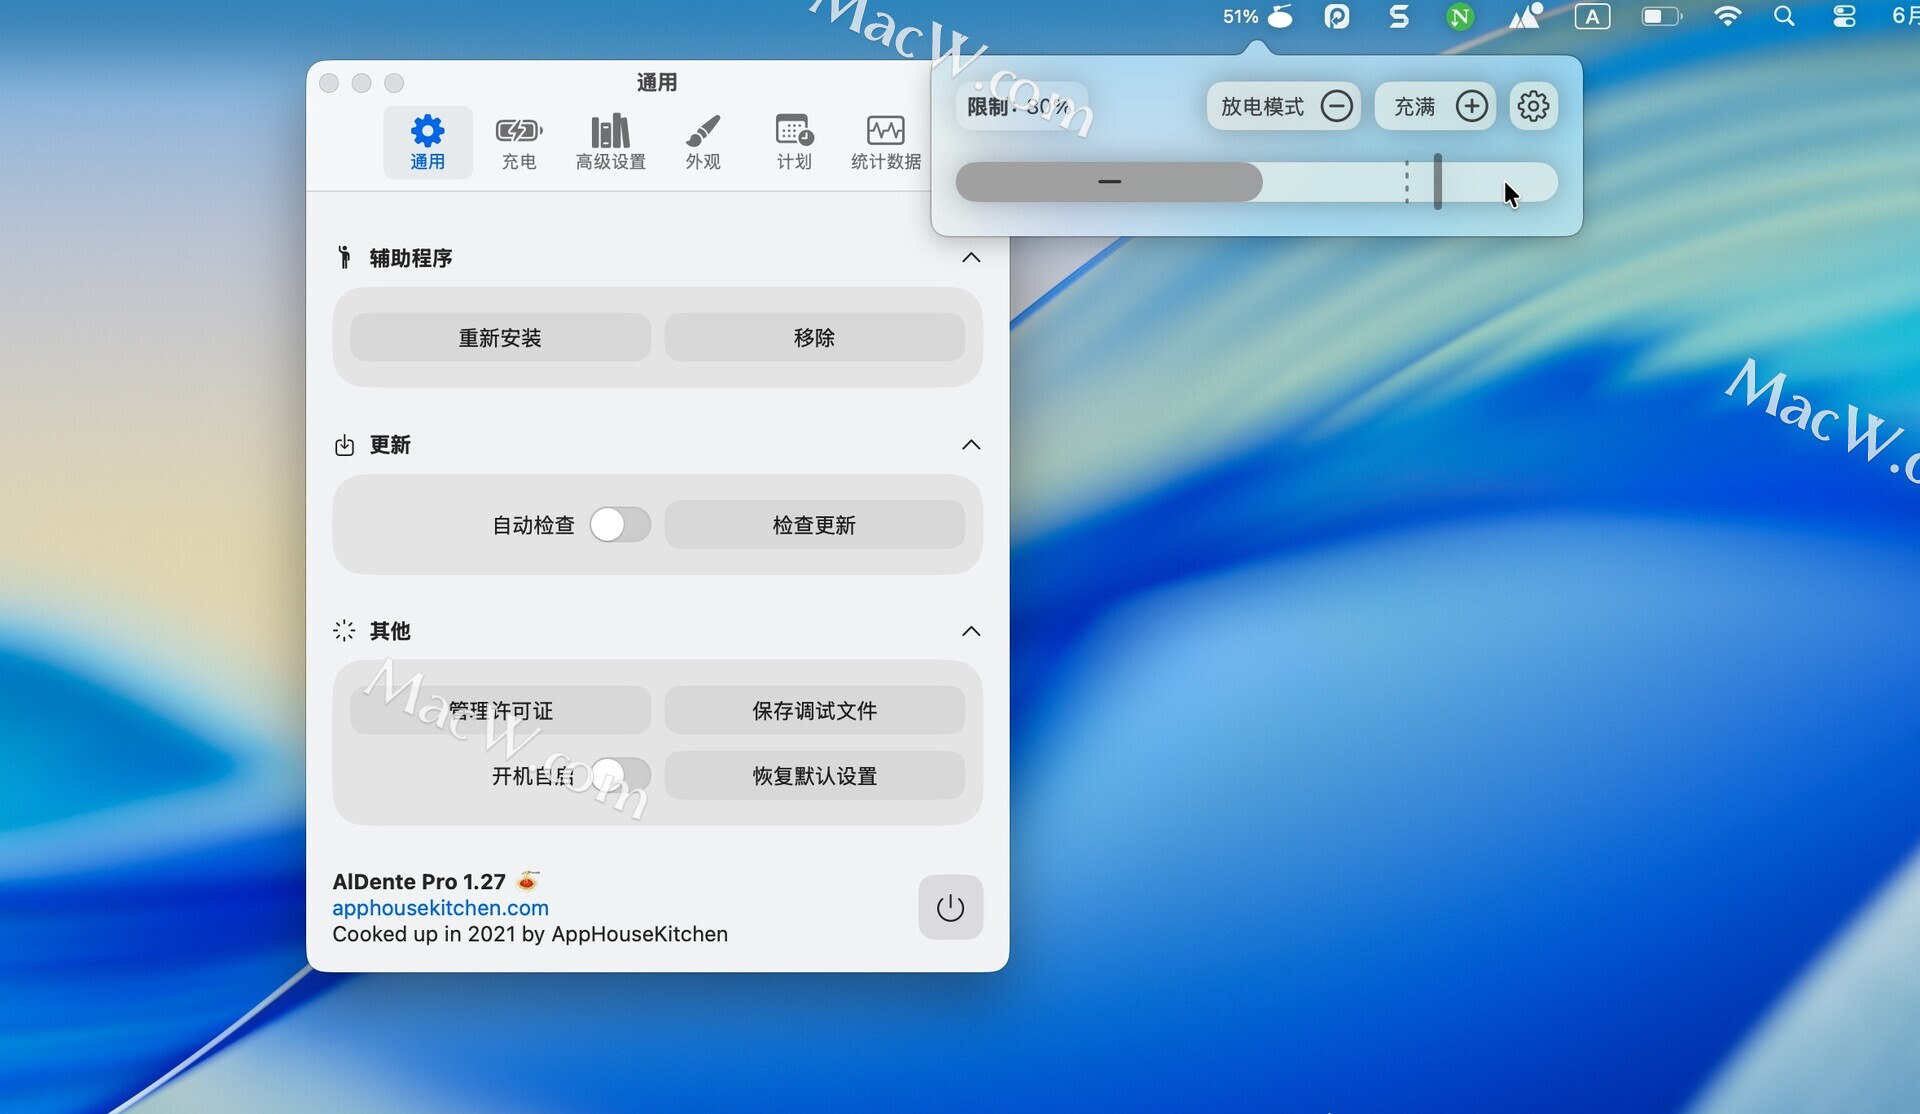The height and width of the screenshot is (1114, 1920).
Task: Collapse the 其他 section chevron
Action: 971,631
